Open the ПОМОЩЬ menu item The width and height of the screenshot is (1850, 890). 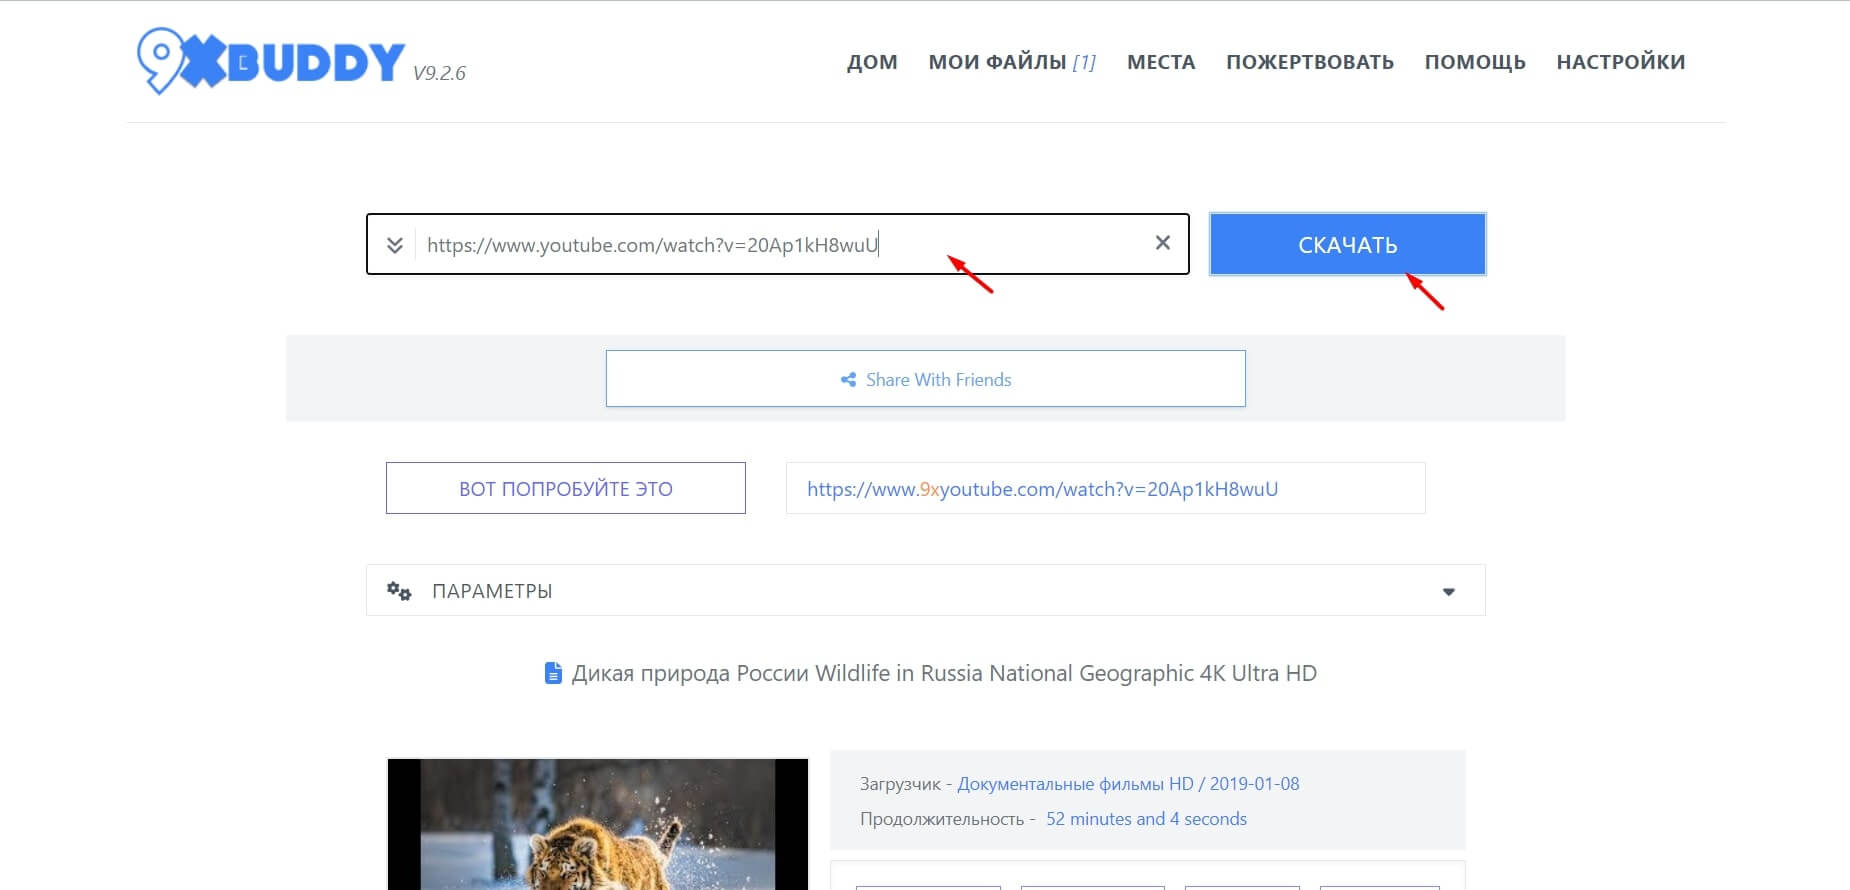tap(1475, 62)
